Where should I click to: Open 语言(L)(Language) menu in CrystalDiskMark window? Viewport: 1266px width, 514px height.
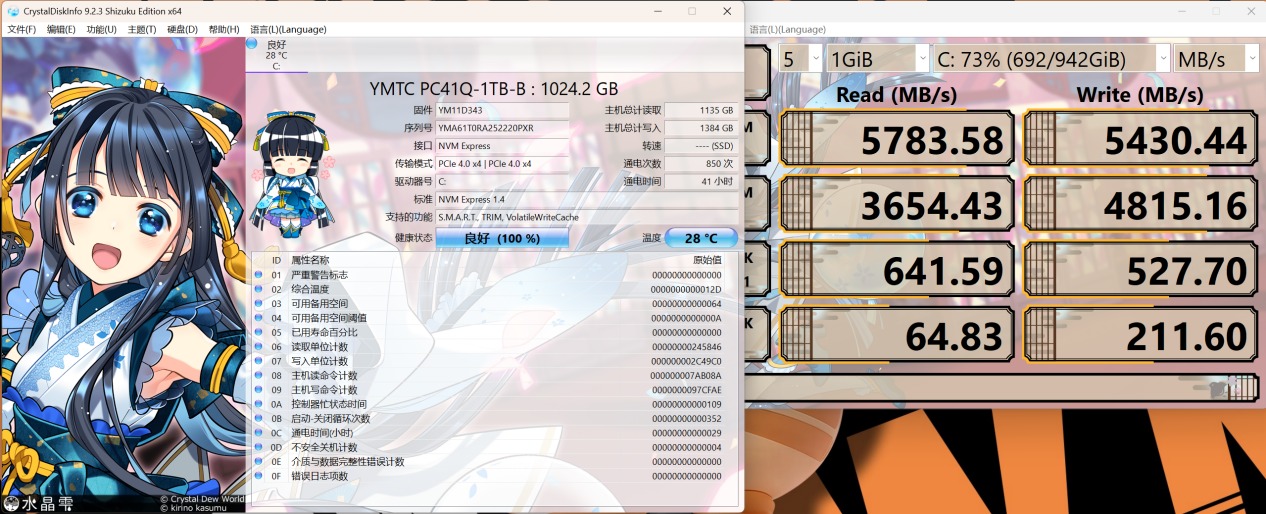[788, 30]
